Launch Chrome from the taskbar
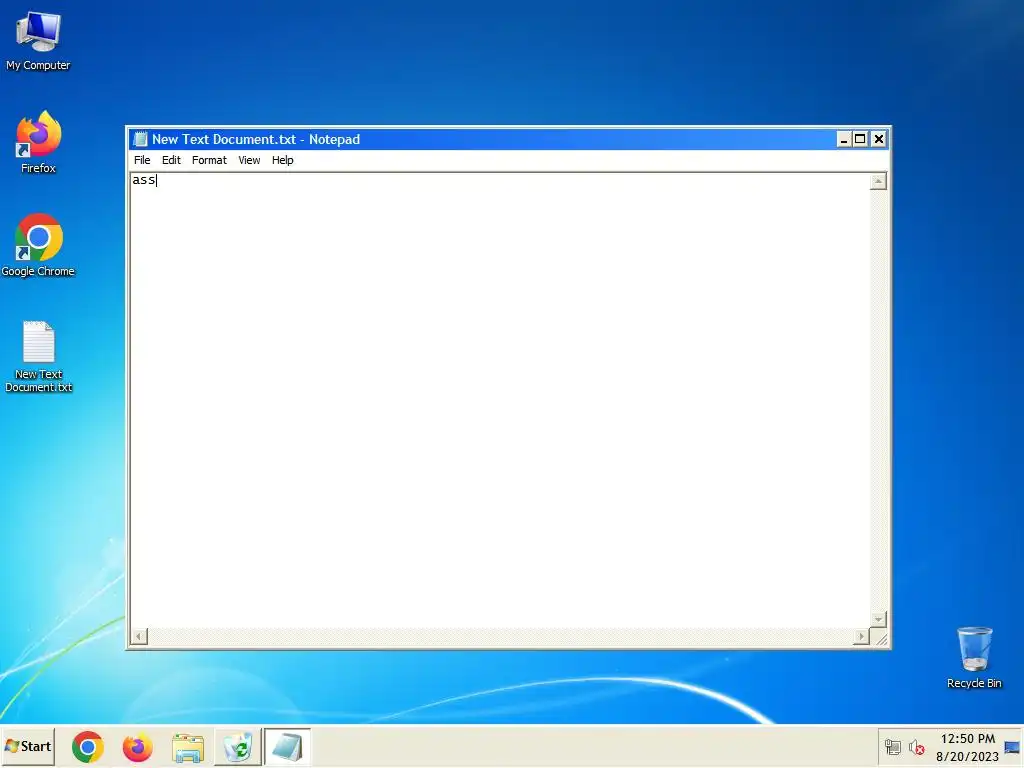Screen dimensions: 1024x768 tap(88, 747)
